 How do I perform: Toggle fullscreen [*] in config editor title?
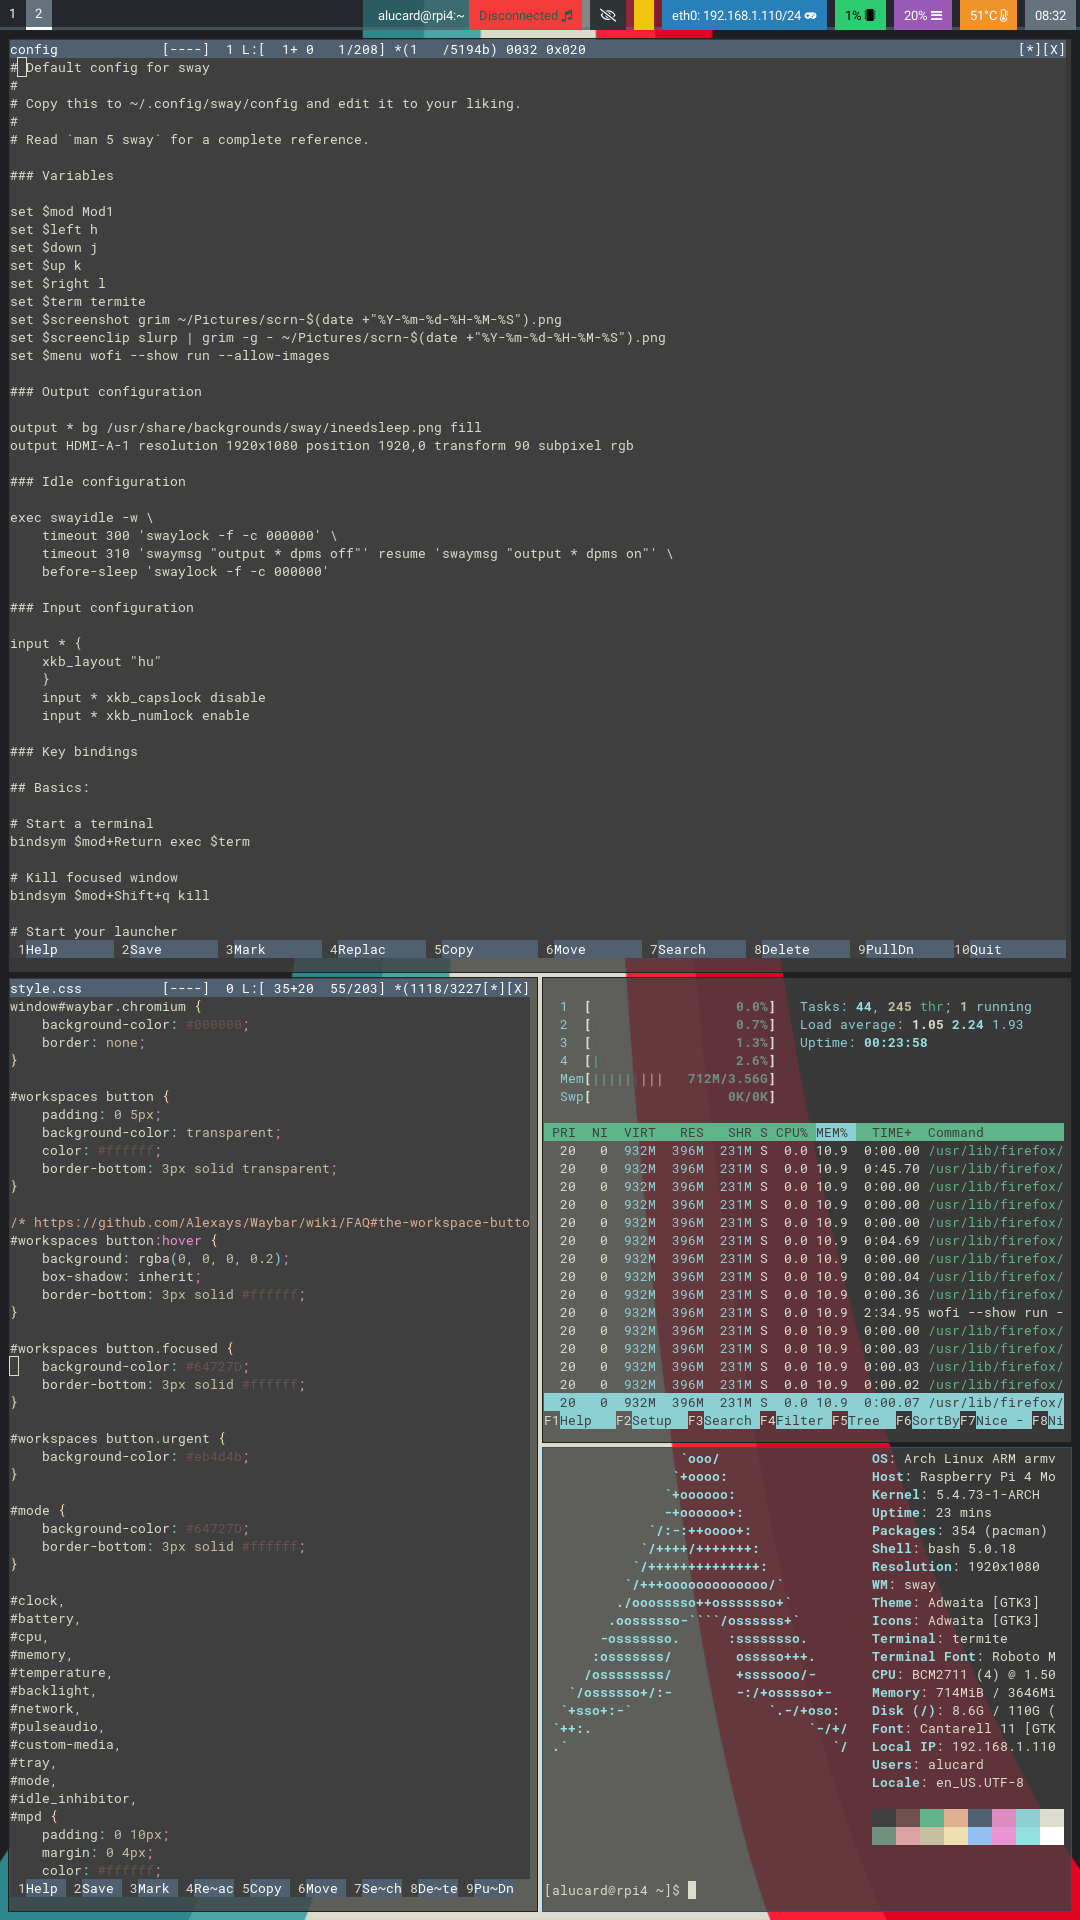[1030, 49]
